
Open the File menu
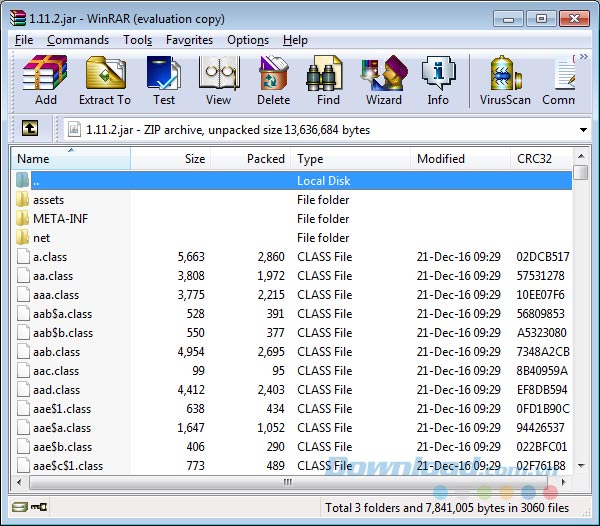tap(24, 40)
